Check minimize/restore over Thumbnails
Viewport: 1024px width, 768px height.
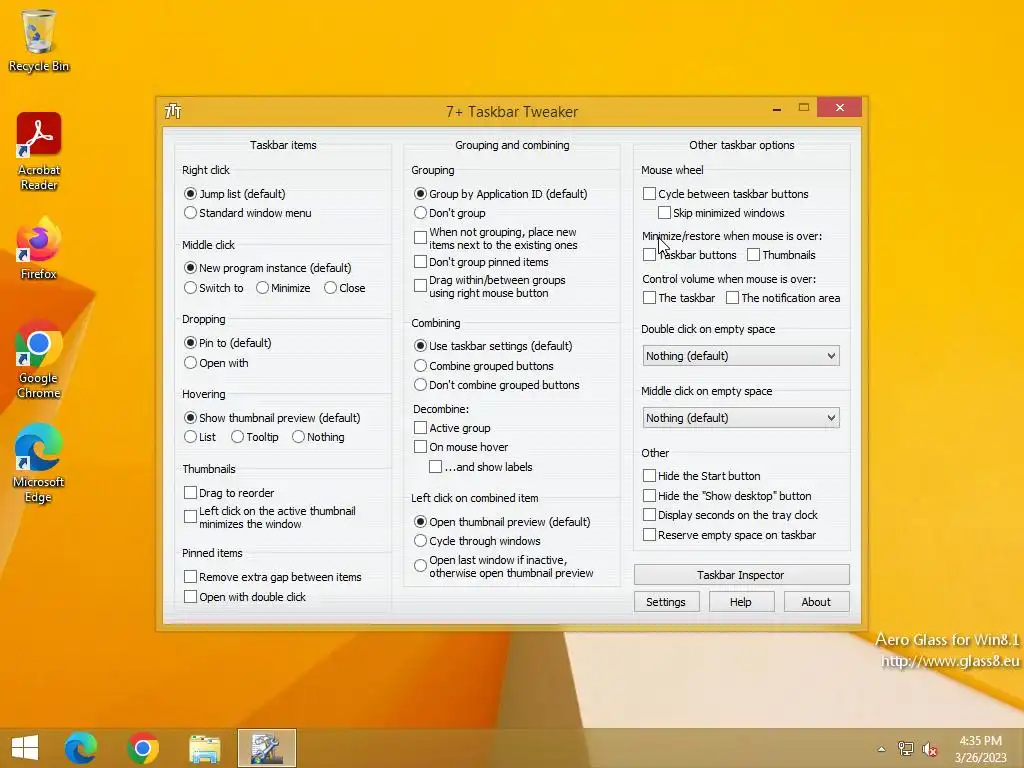pyautogui.click(x=781, y=255)
